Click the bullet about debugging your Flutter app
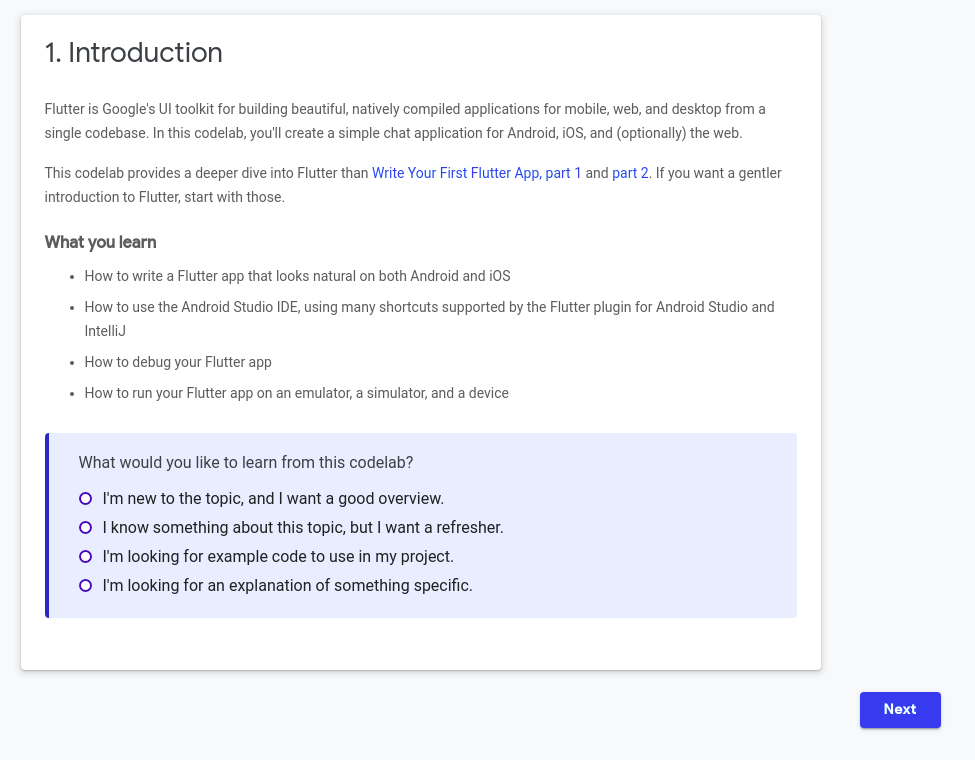The width and height of the screenshot is (975, 760). pyautogui.click(x=178, y=362)
